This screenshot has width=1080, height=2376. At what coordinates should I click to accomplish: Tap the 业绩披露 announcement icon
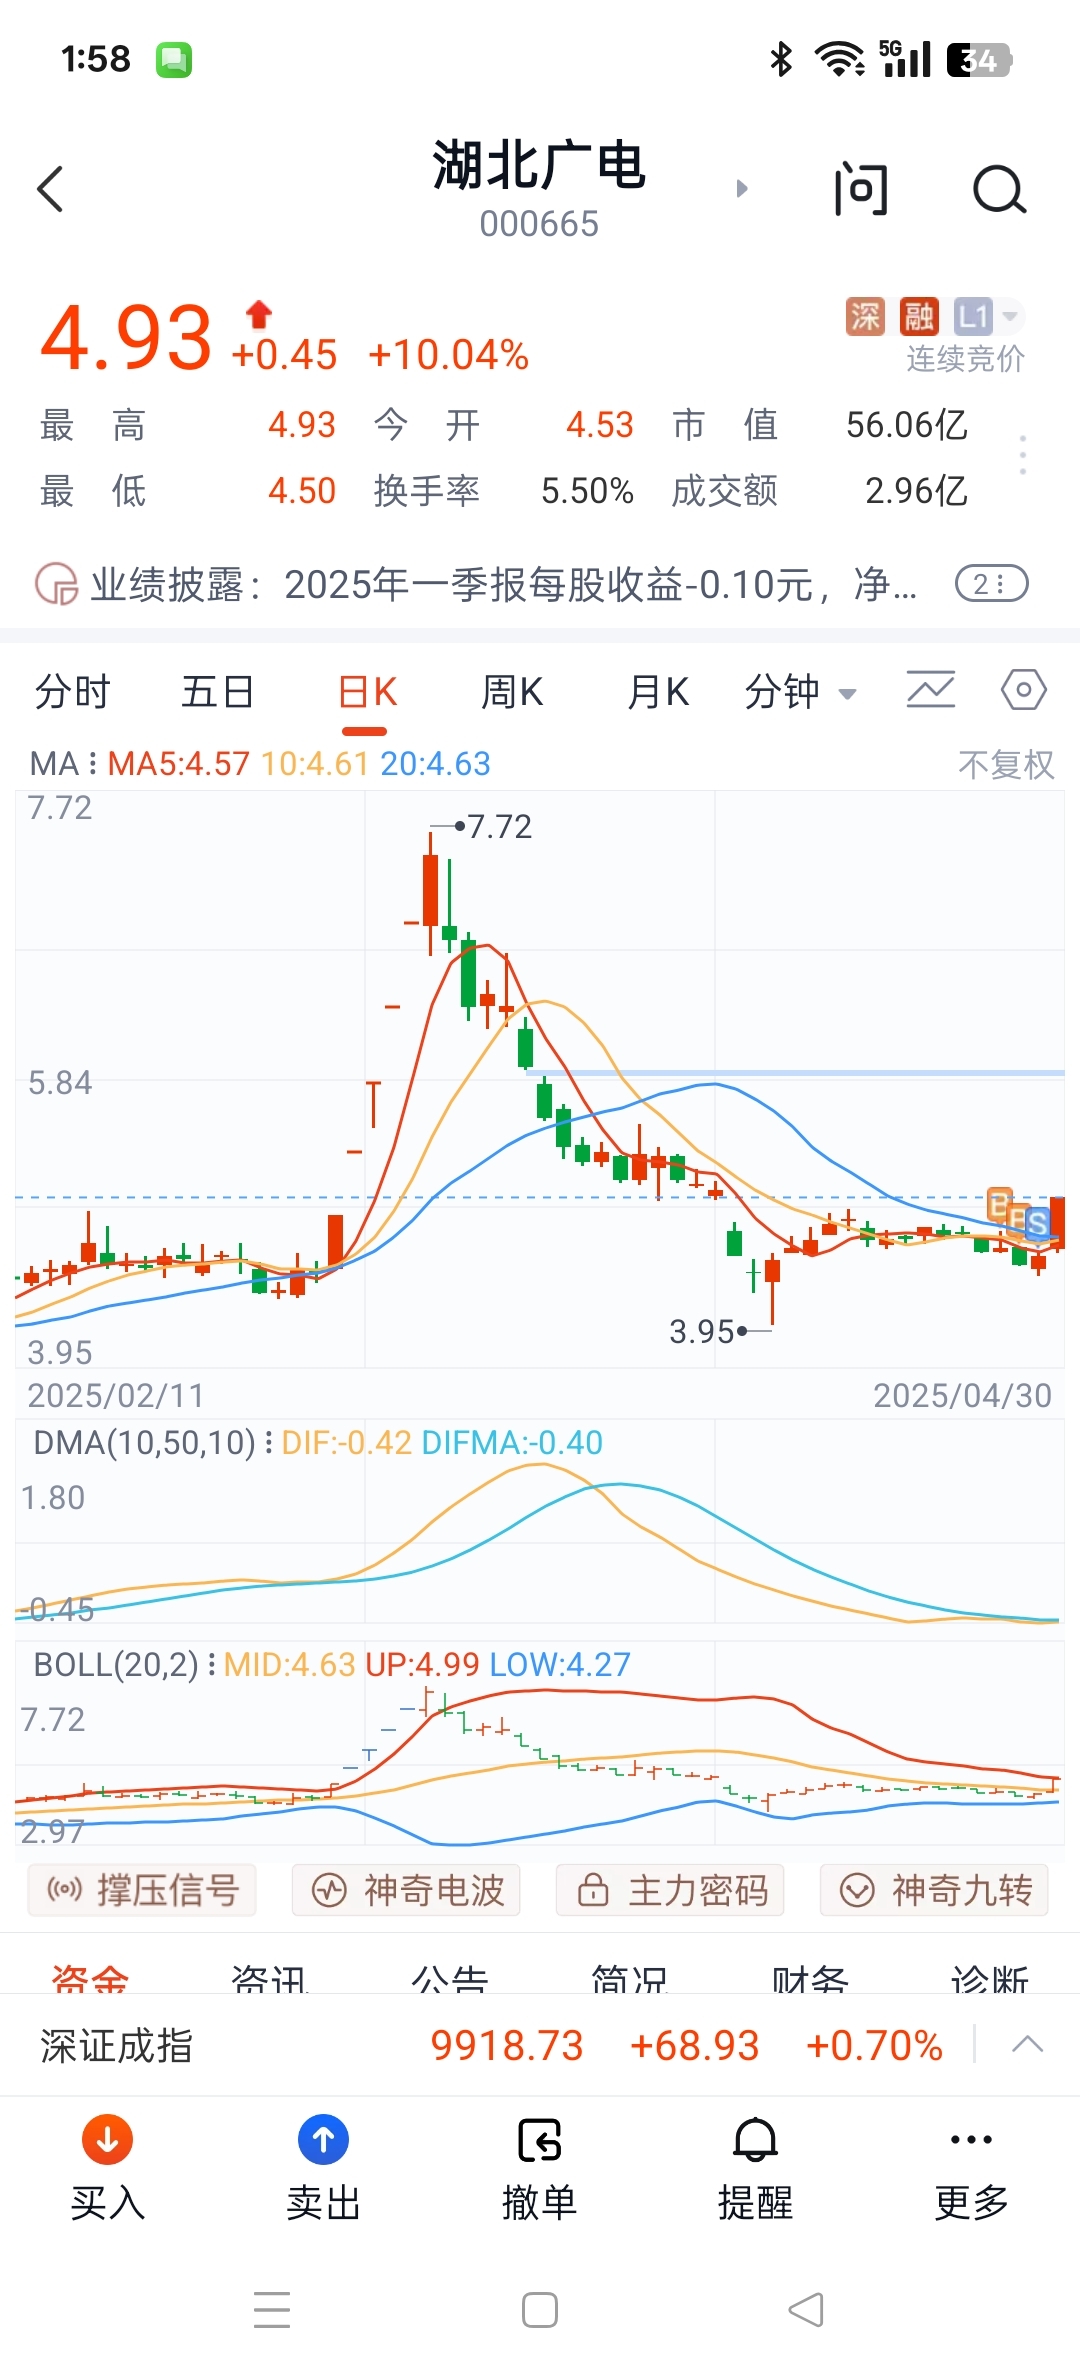coord(56,584)
